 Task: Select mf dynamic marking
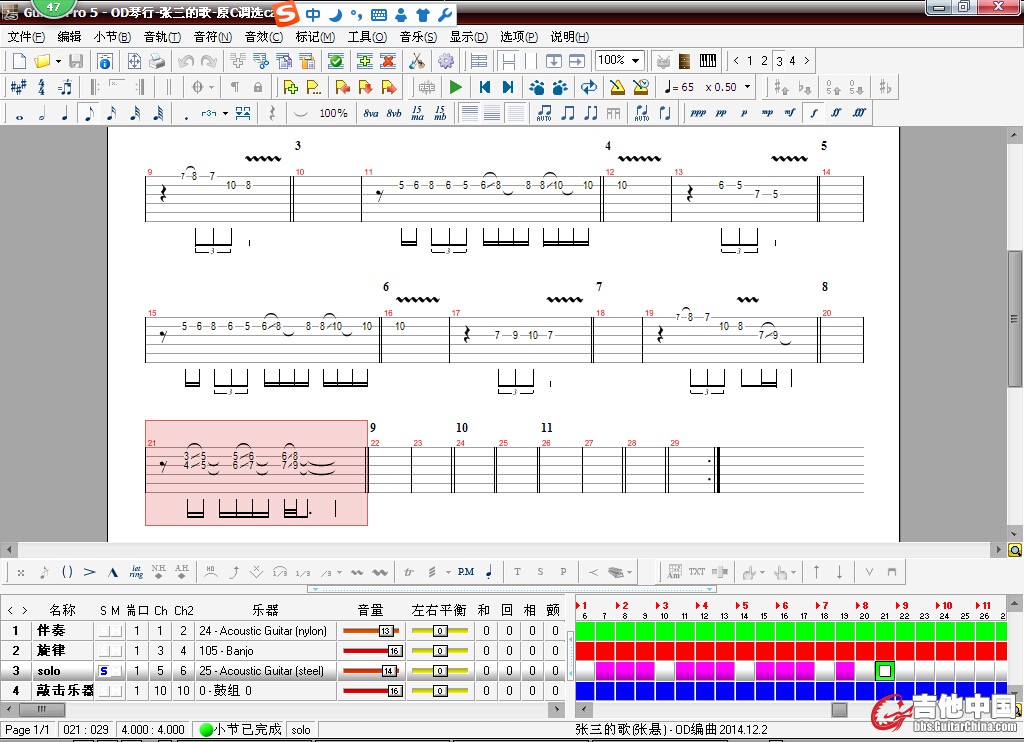click(790, 113)
